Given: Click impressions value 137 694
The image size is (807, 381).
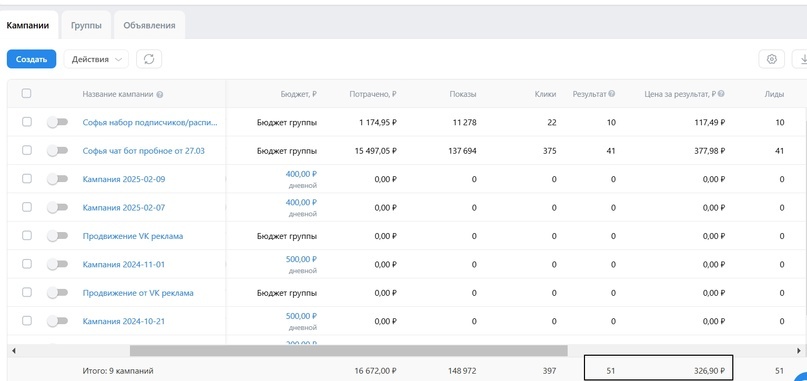Looking at the screenshot, I should [461, 151].
